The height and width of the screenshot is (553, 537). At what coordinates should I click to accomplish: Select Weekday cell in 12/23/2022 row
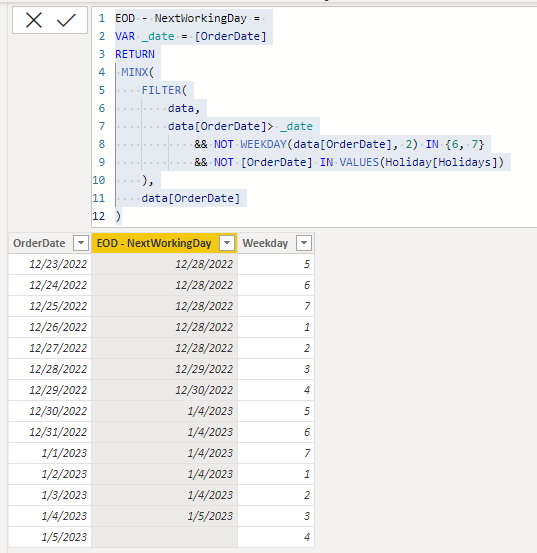(276, 264)
